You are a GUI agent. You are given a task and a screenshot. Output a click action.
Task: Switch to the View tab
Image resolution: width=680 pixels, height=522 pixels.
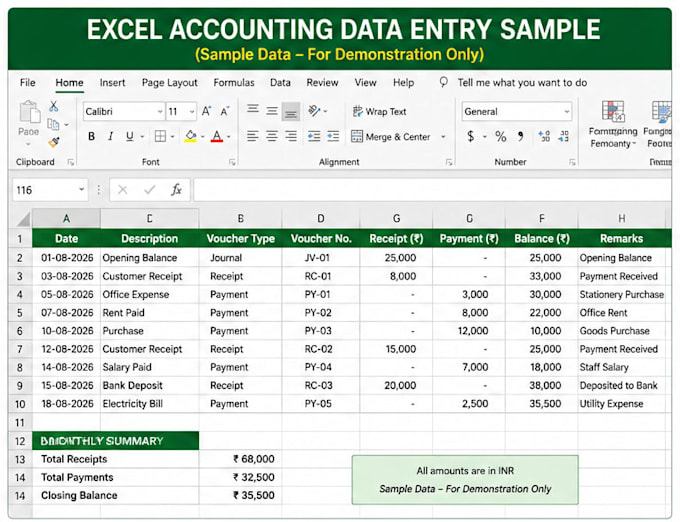coord(365,82)
